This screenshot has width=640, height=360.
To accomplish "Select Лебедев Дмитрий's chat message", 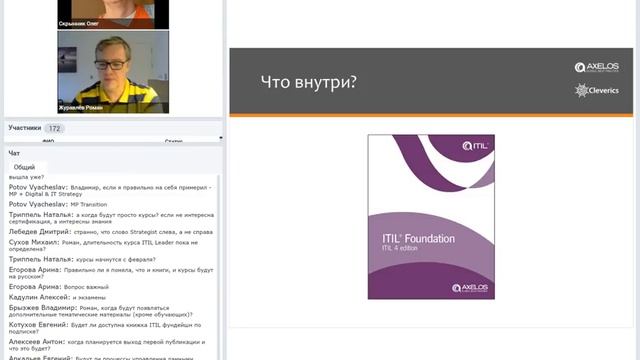I will [111, 232].
